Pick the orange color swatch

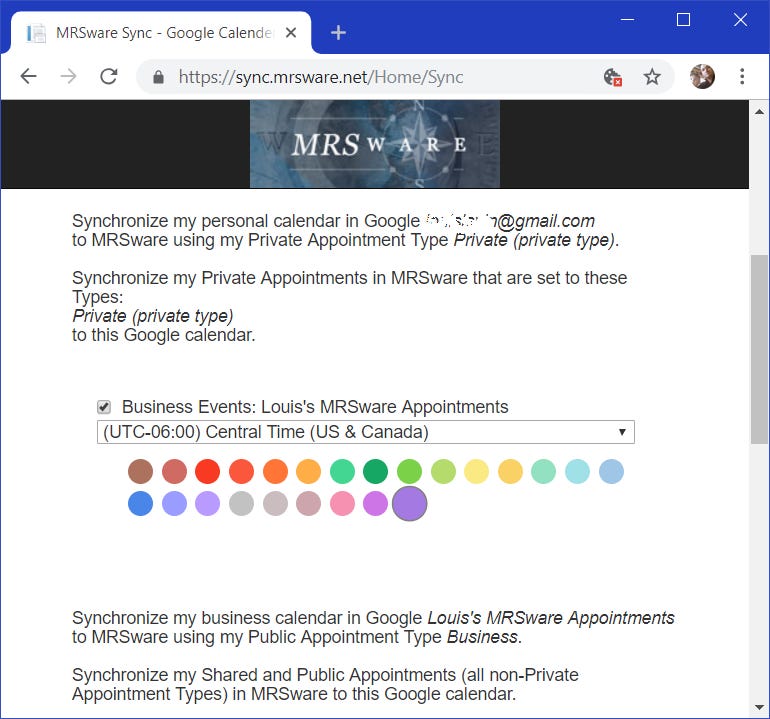(275, 471)
